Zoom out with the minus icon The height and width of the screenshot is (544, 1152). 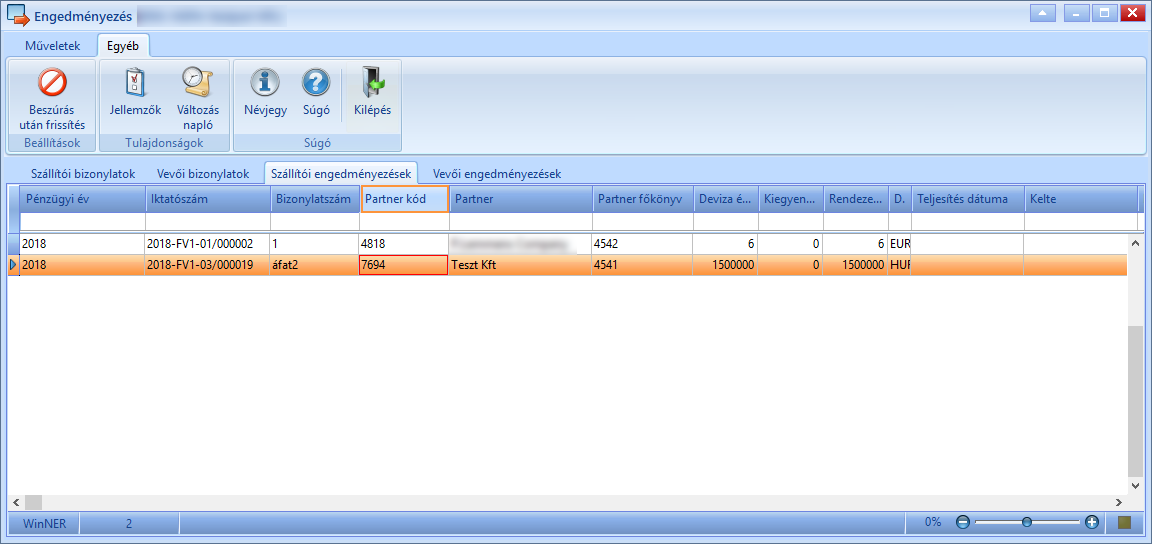coord(962,523)
